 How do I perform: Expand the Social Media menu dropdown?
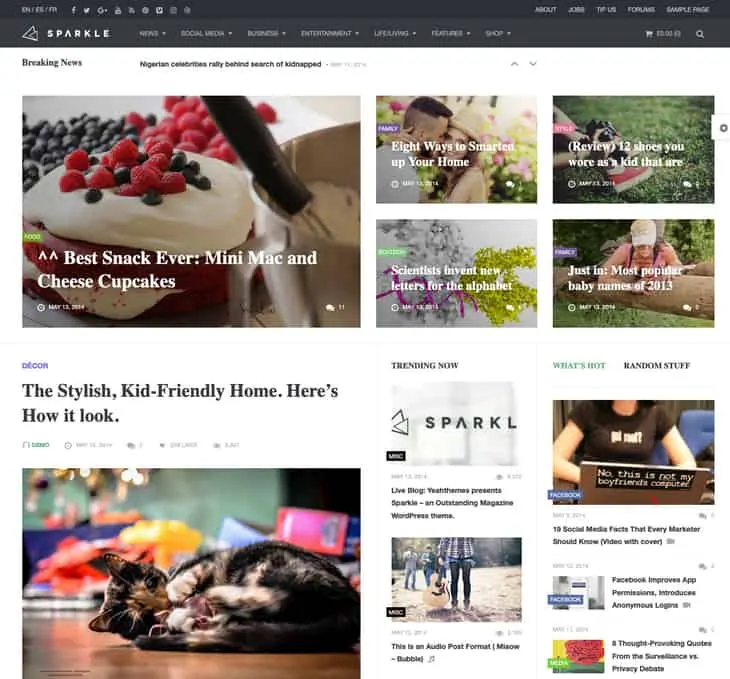coord(206,34)
